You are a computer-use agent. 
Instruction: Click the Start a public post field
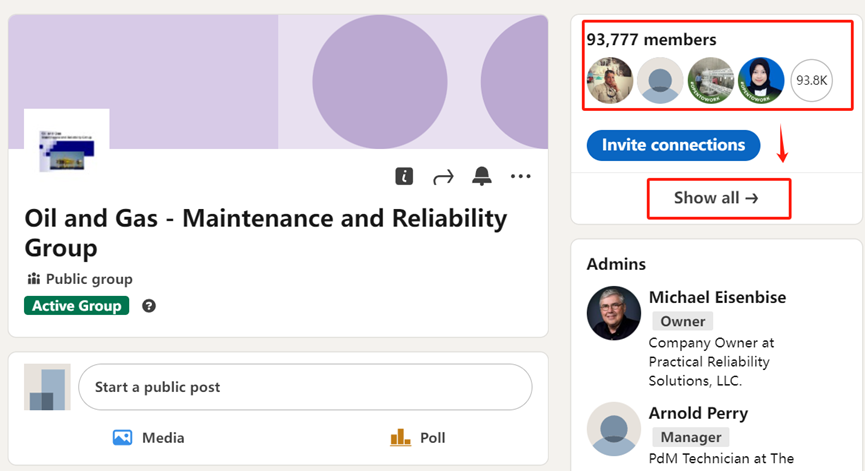305,387
